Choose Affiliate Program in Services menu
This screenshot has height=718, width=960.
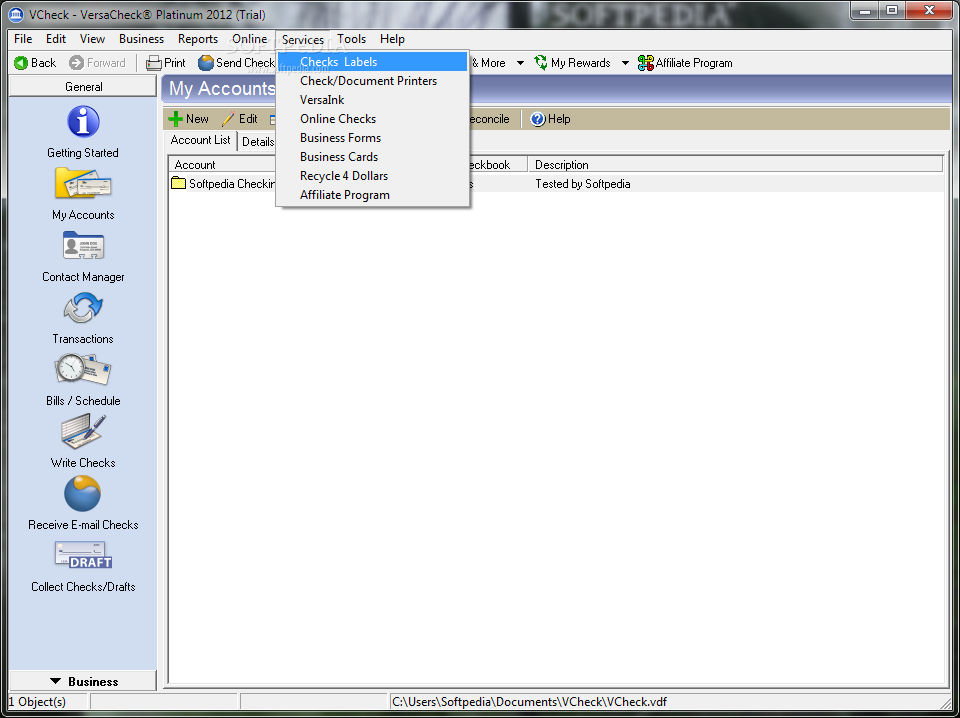click(373, 195)
